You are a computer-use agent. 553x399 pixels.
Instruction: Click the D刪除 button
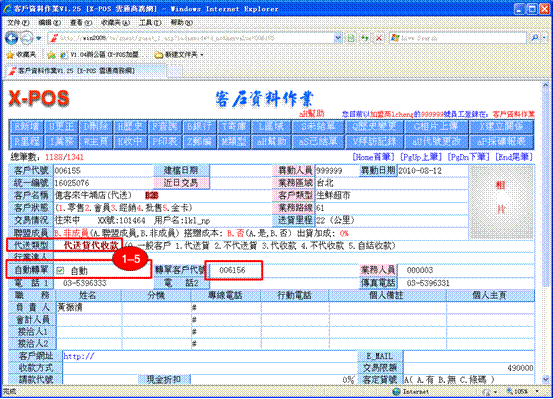(x=96, y=127)
